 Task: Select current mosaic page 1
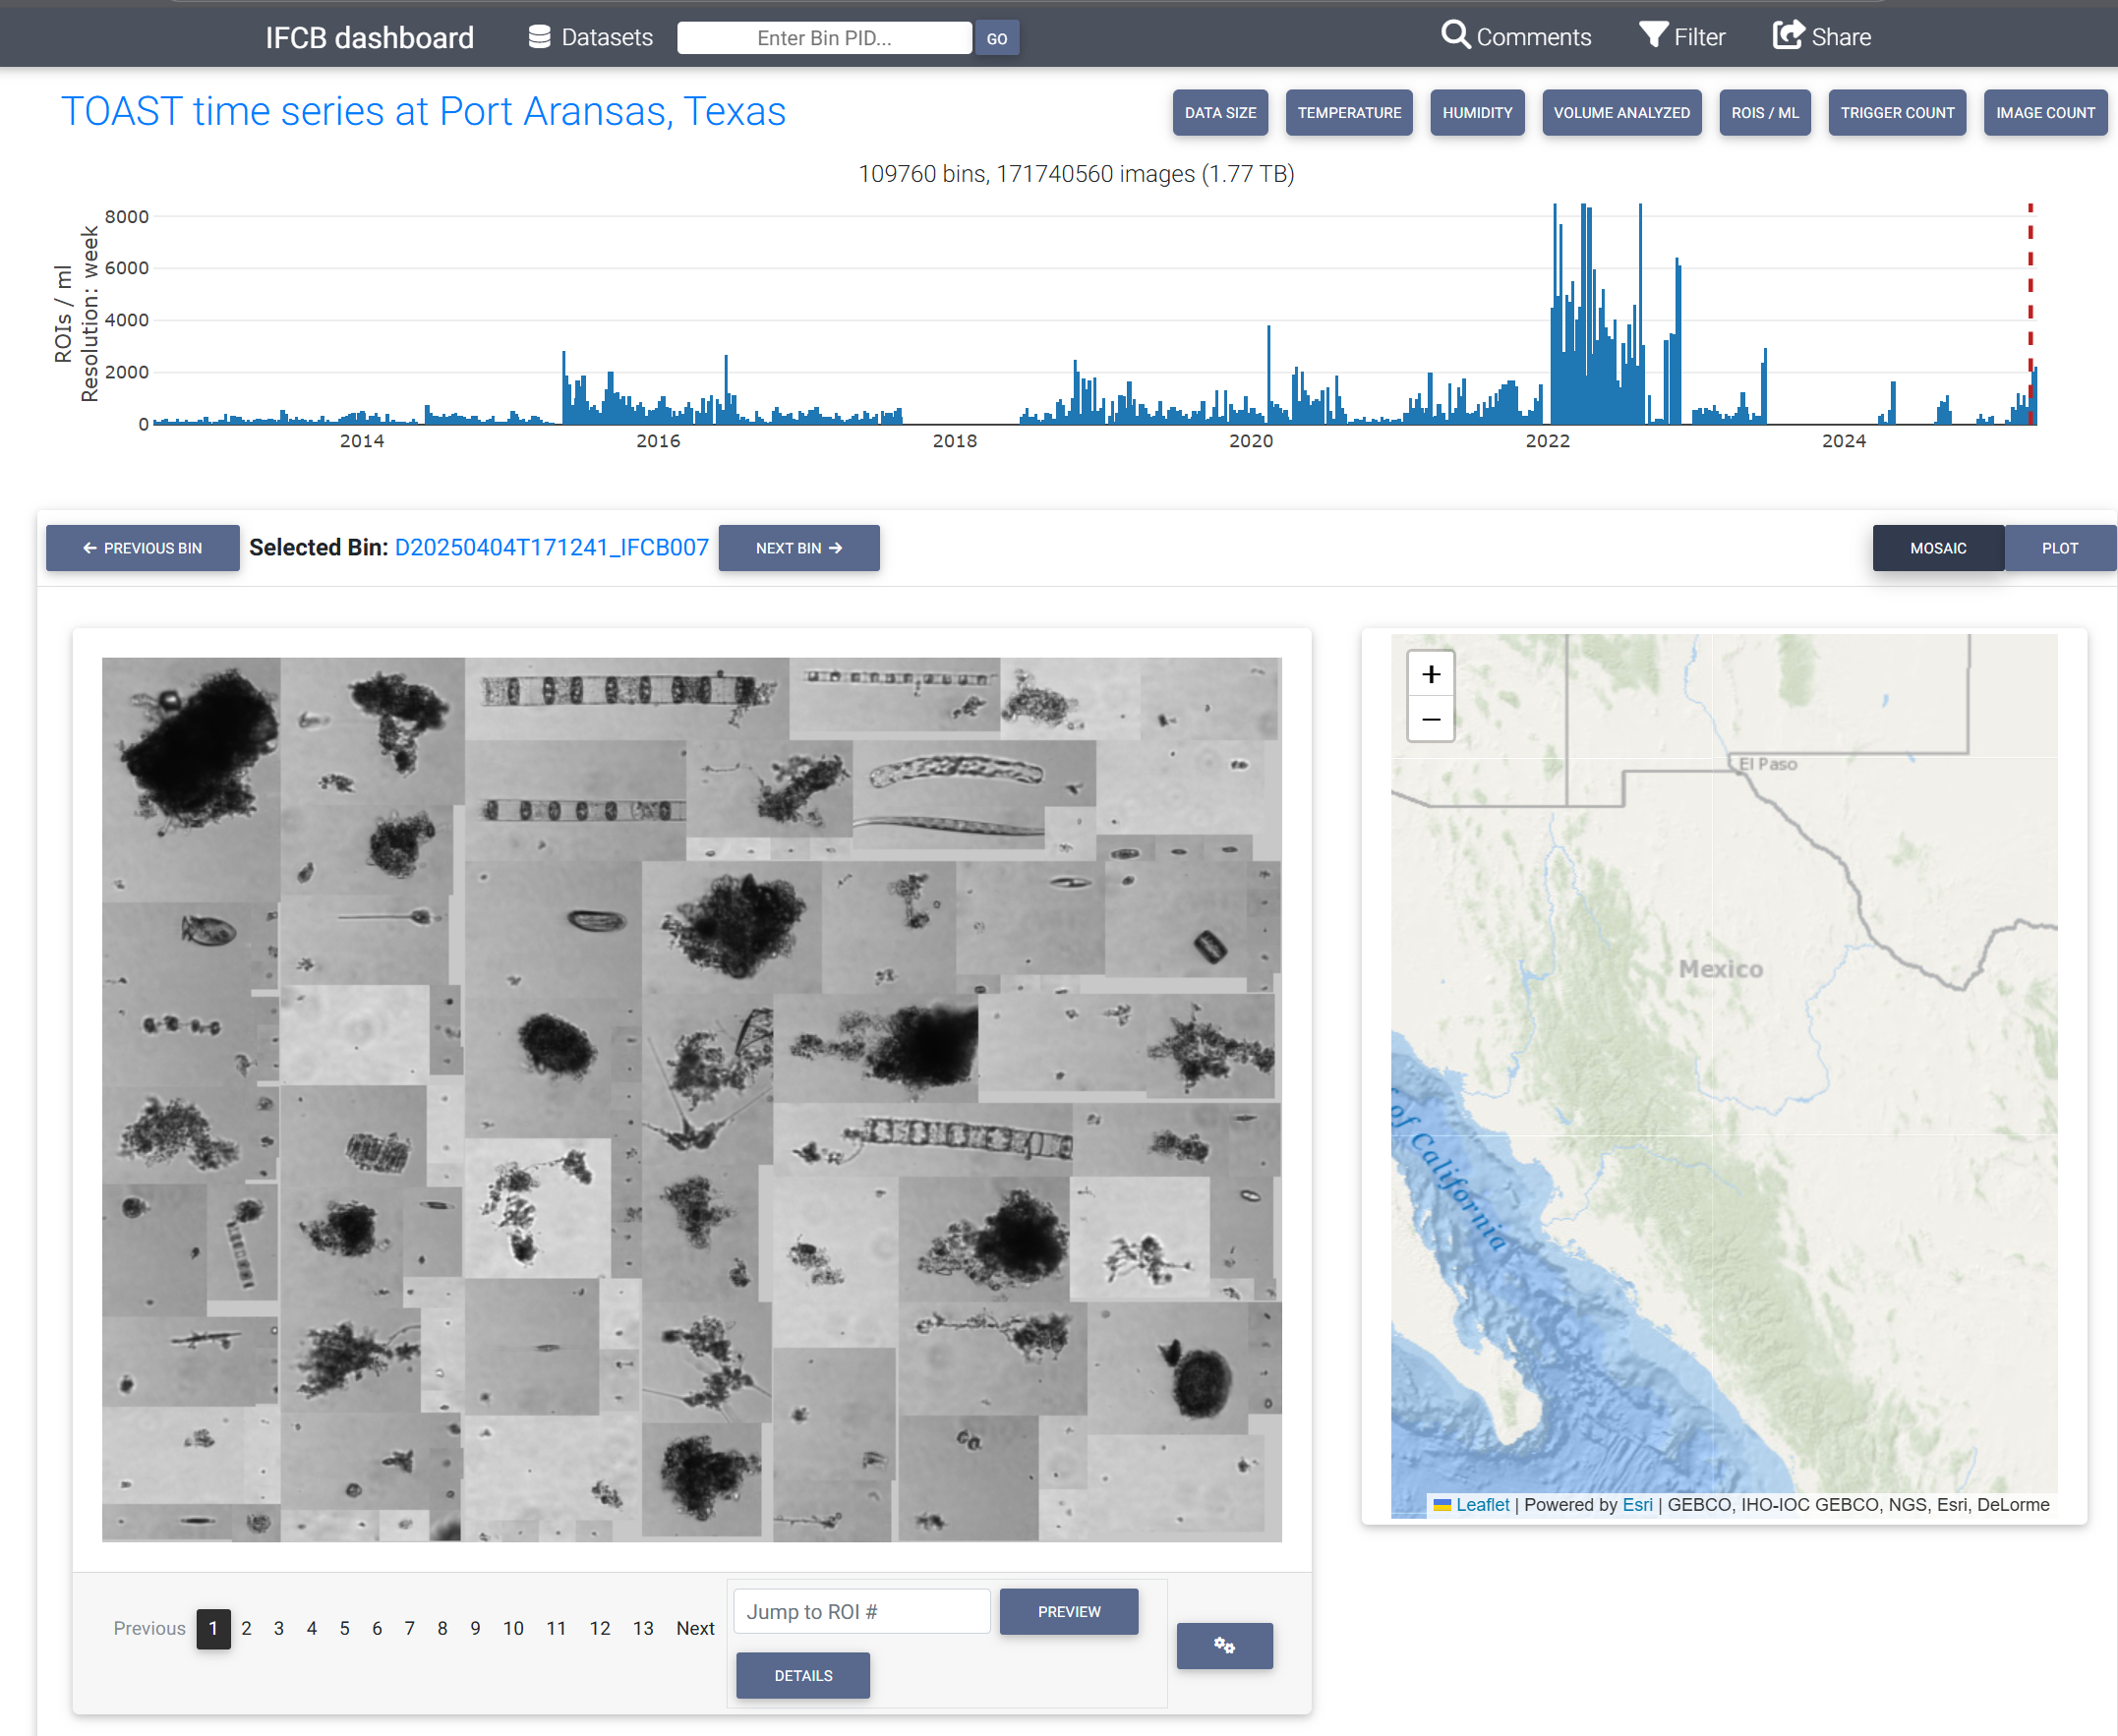click(213, 1628)
